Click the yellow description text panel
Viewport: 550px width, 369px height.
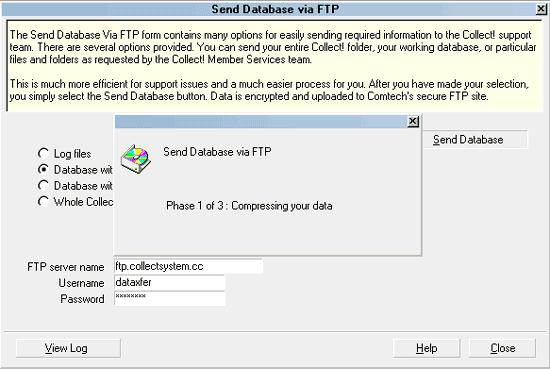click(275, 66)
